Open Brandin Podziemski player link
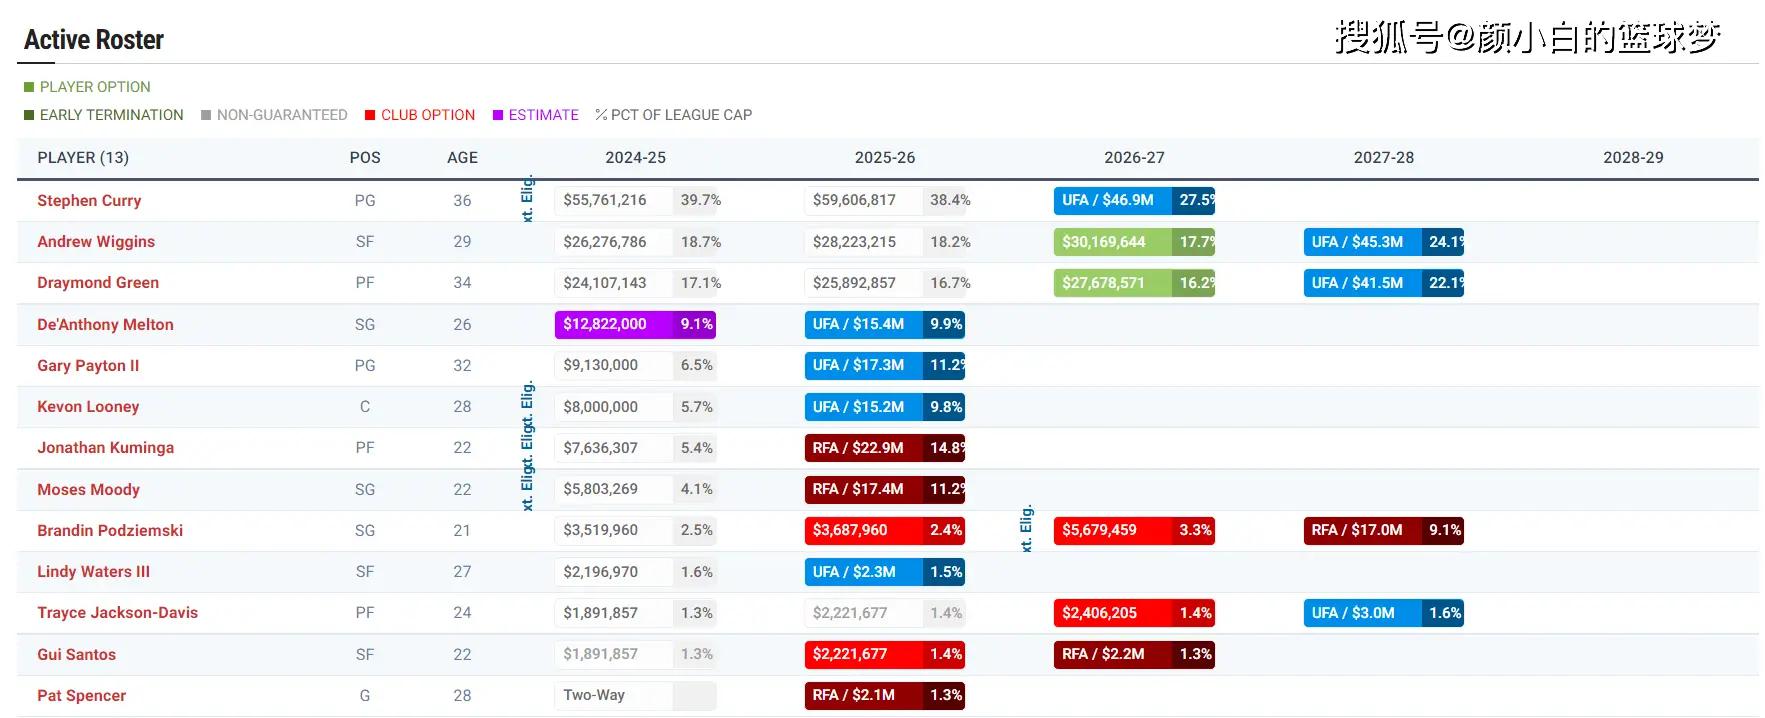 coord(110,531)
